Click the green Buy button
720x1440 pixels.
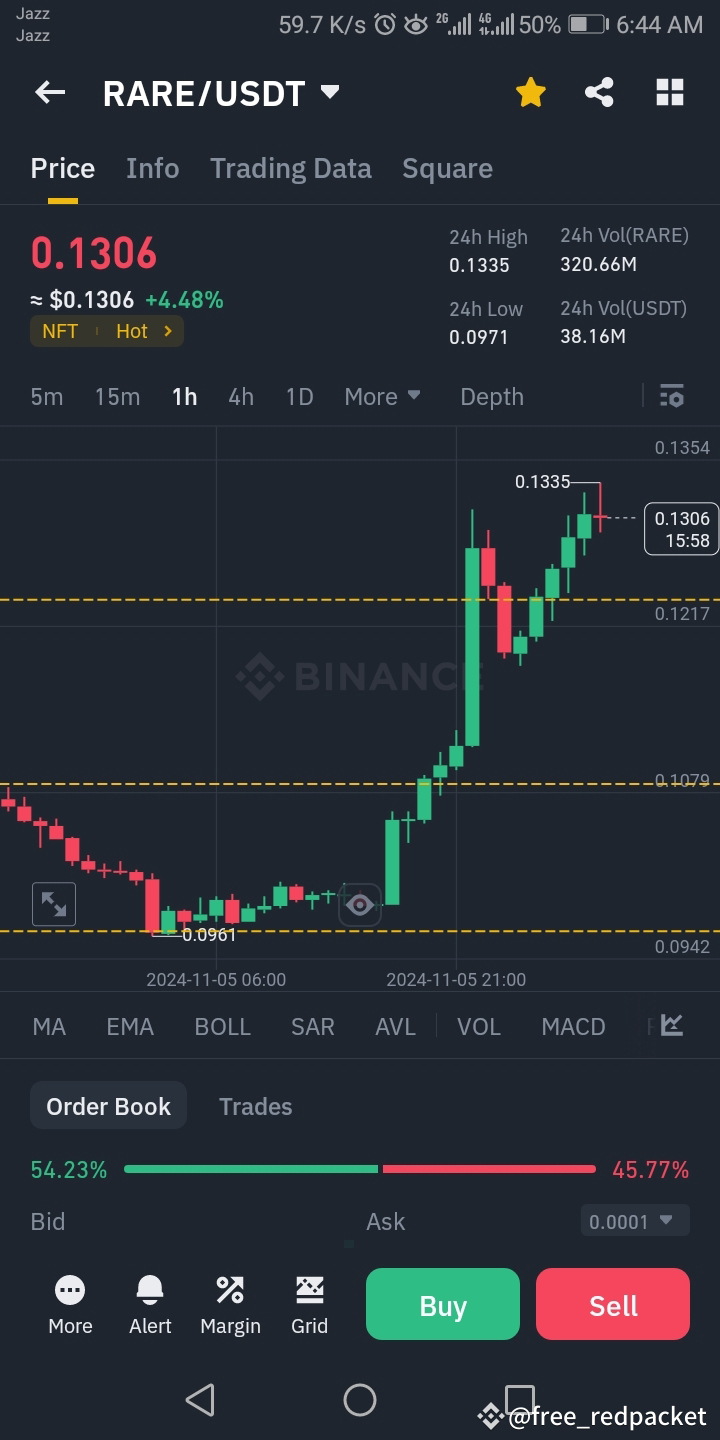(442, 1304)
